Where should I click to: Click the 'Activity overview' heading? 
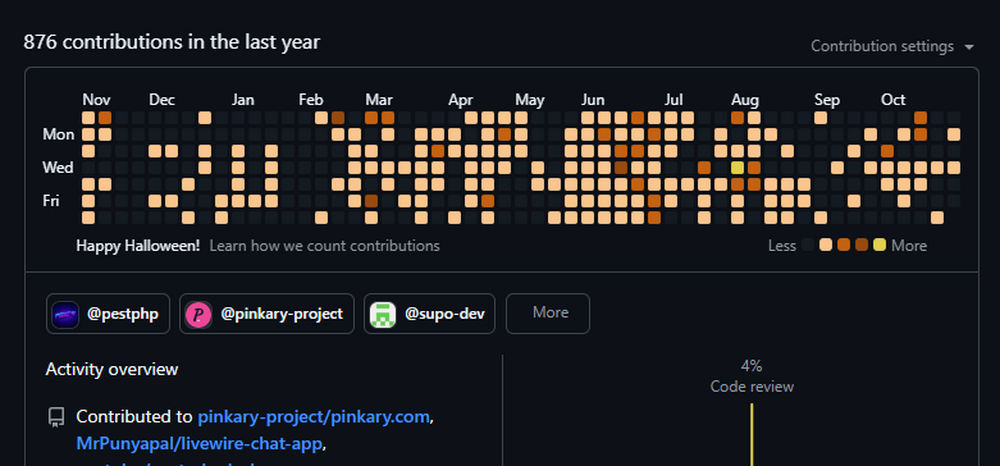point(112,369)
